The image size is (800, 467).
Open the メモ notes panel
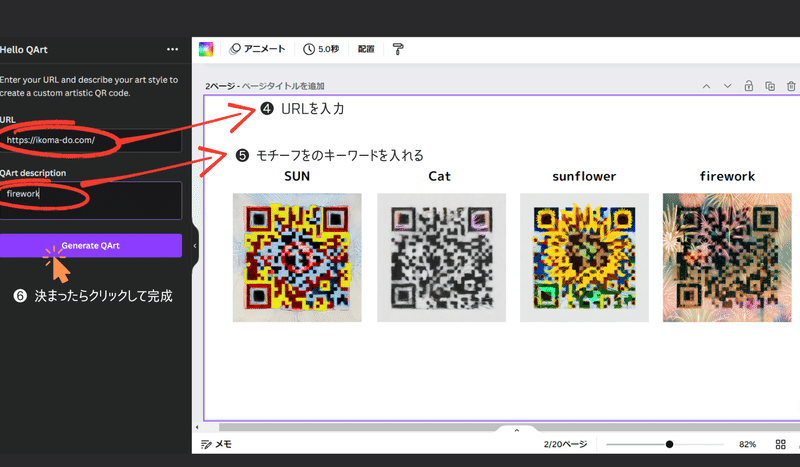click(216, 444)
